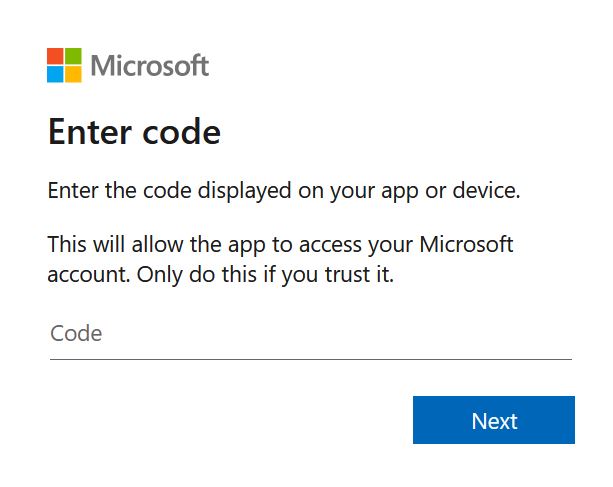This screenshot has width=613, height=487.
Task: Click the word "device." in the instruction line
Action: point(486,191)
